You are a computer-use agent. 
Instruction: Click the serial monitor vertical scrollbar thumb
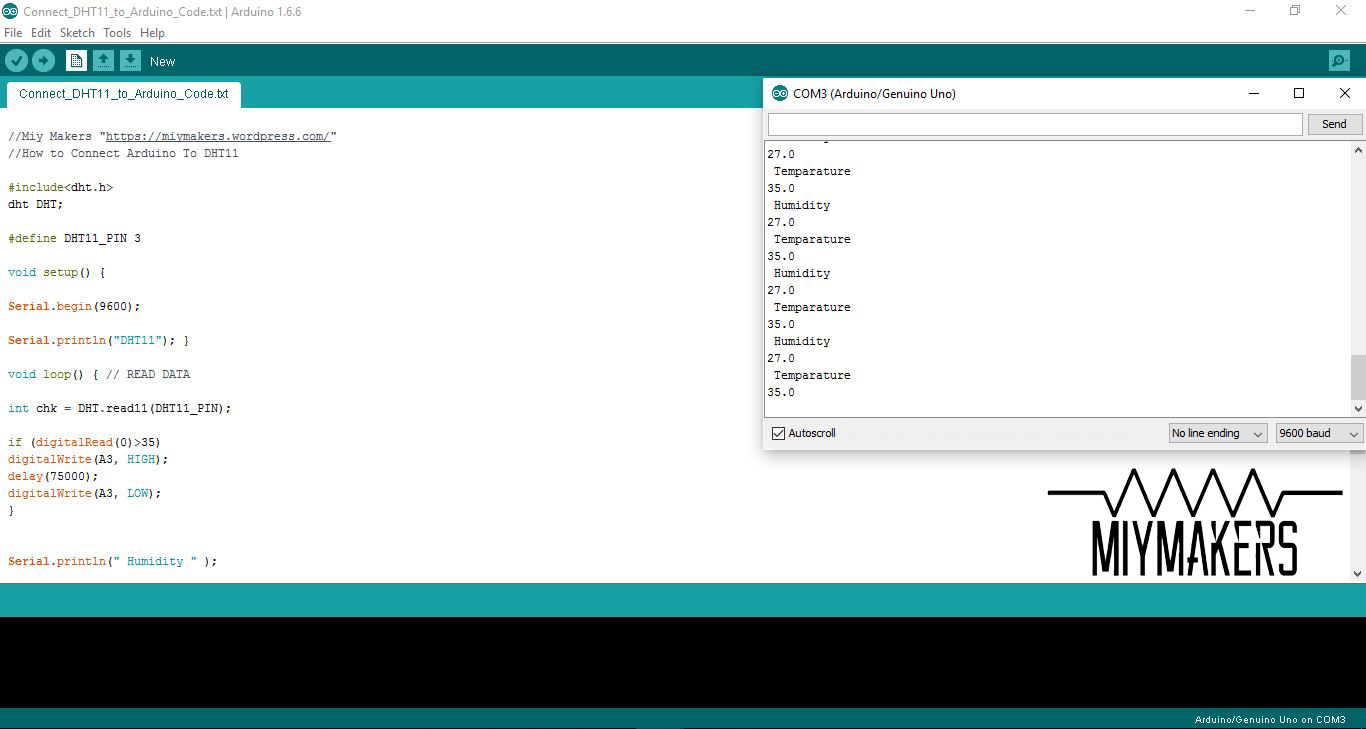coord(1358,377)
